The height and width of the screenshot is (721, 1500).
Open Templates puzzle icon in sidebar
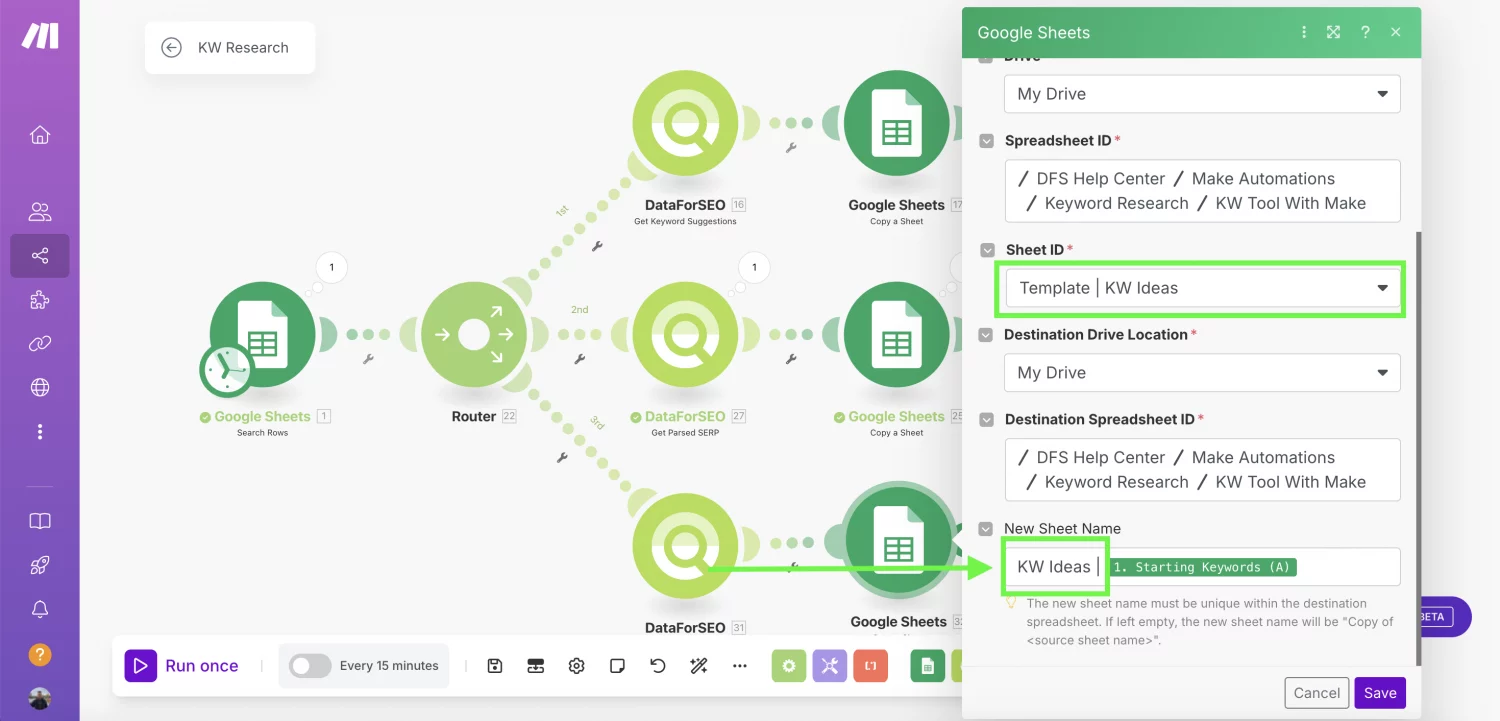40,300
